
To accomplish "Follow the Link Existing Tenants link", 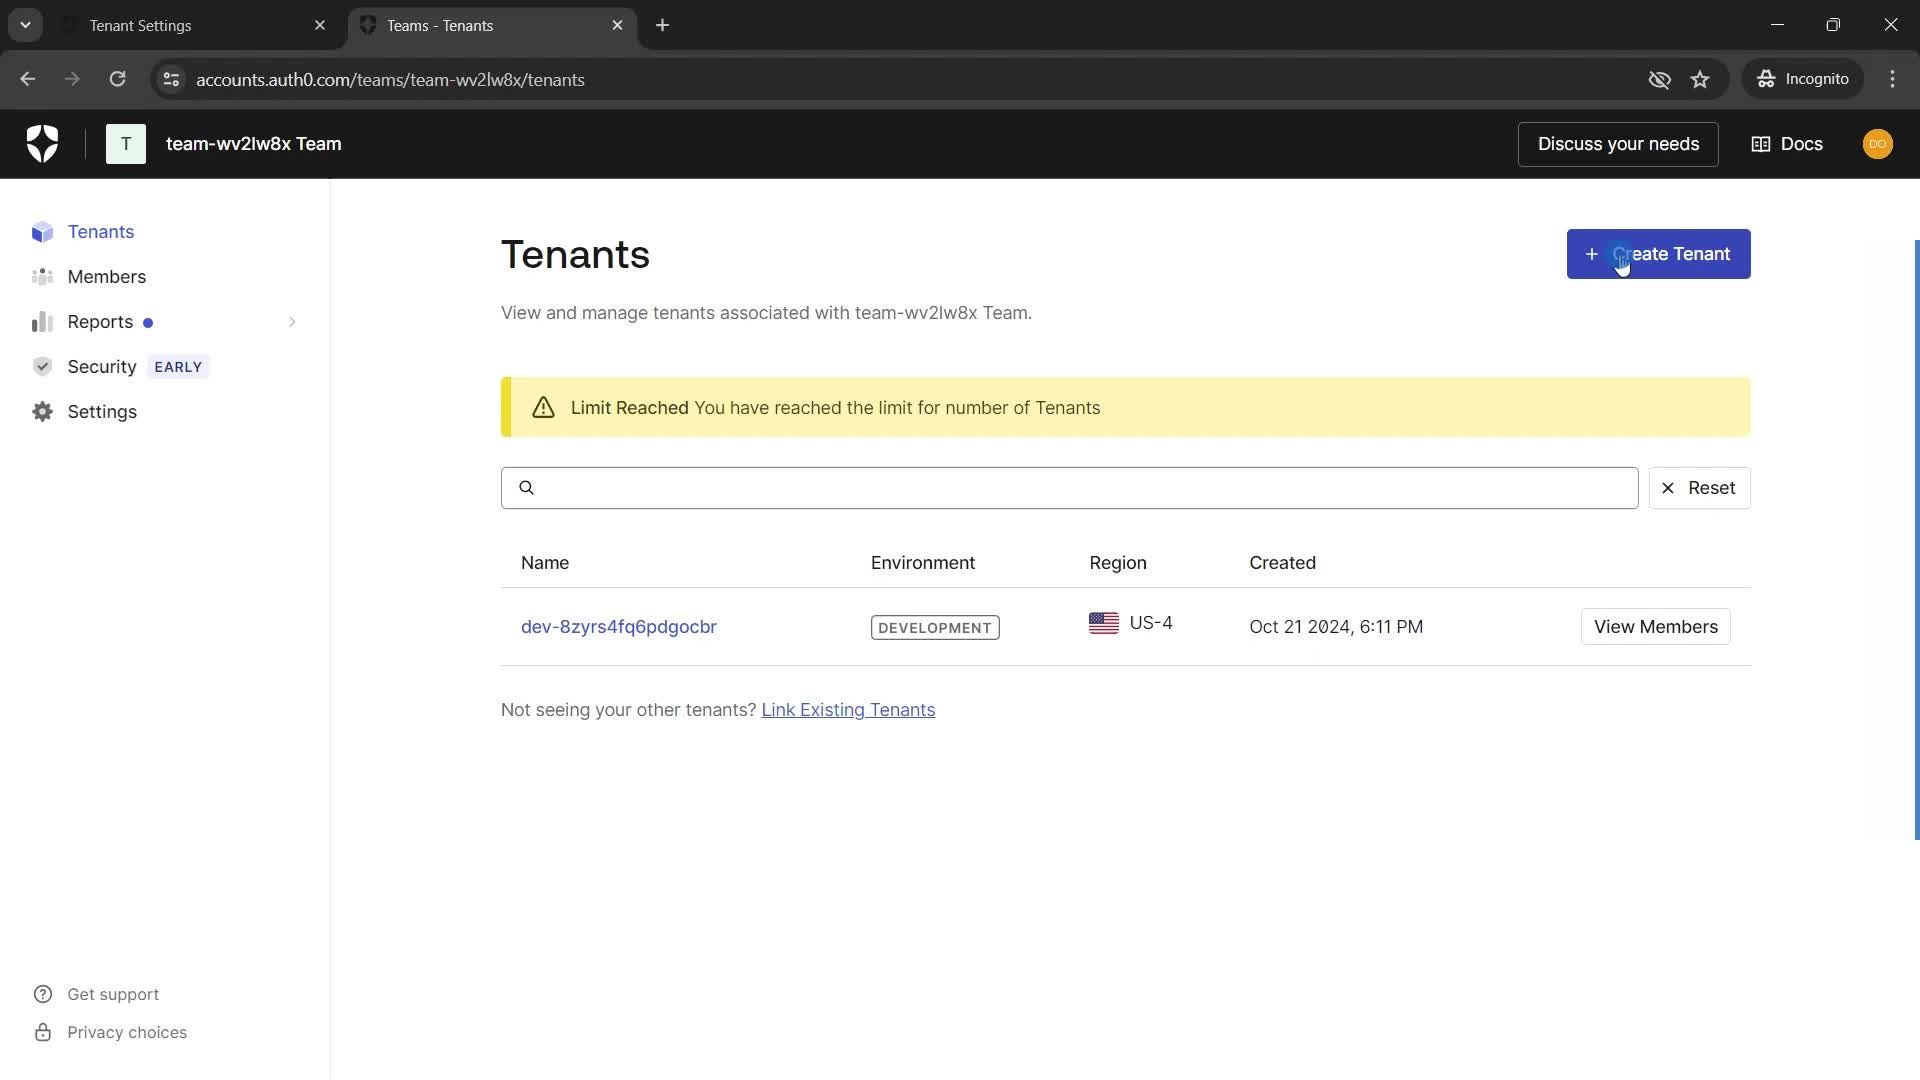I will tap(848, 710).
